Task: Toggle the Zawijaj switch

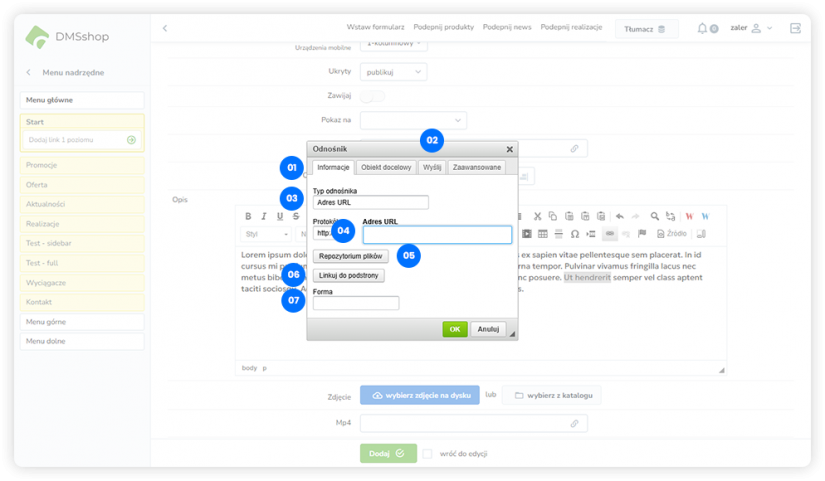Action: click(372, 96)
